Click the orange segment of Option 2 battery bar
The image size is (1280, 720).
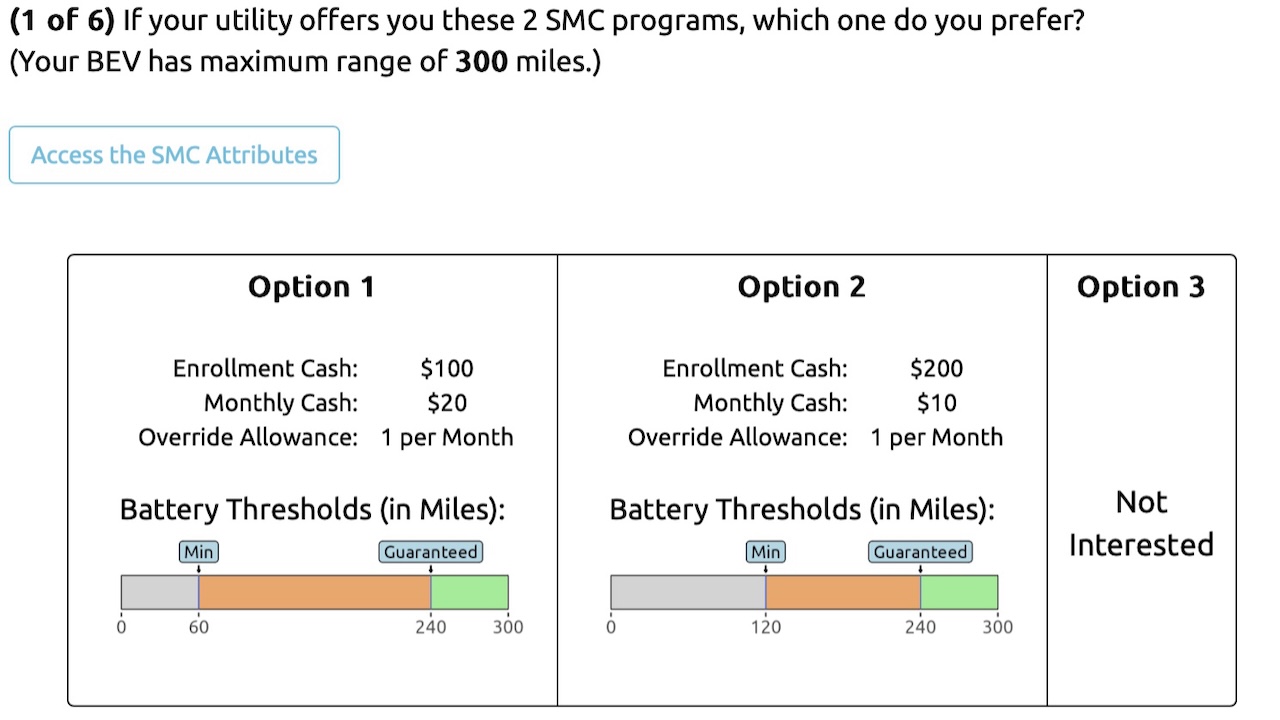coord(843,592)
